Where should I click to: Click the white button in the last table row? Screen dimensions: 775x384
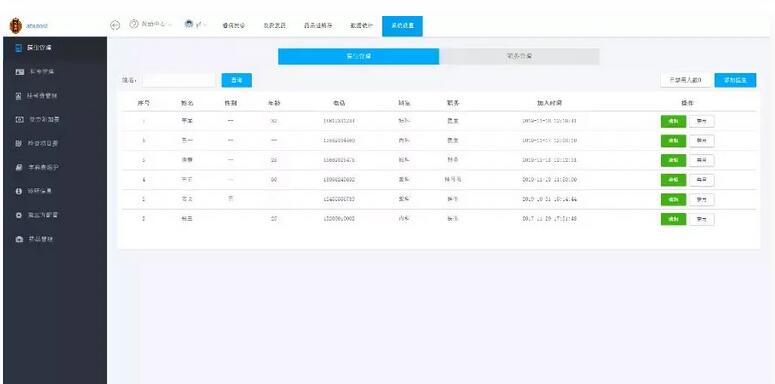pos(701,219)
